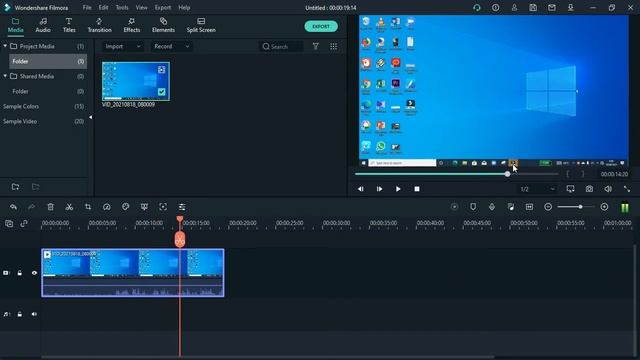Record voiceover with microphone icon
640x360 pixels.
492,207
